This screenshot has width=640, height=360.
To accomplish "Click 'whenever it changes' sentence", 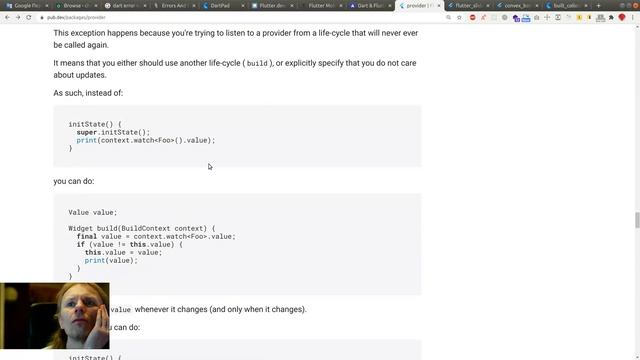I will 220,309.
